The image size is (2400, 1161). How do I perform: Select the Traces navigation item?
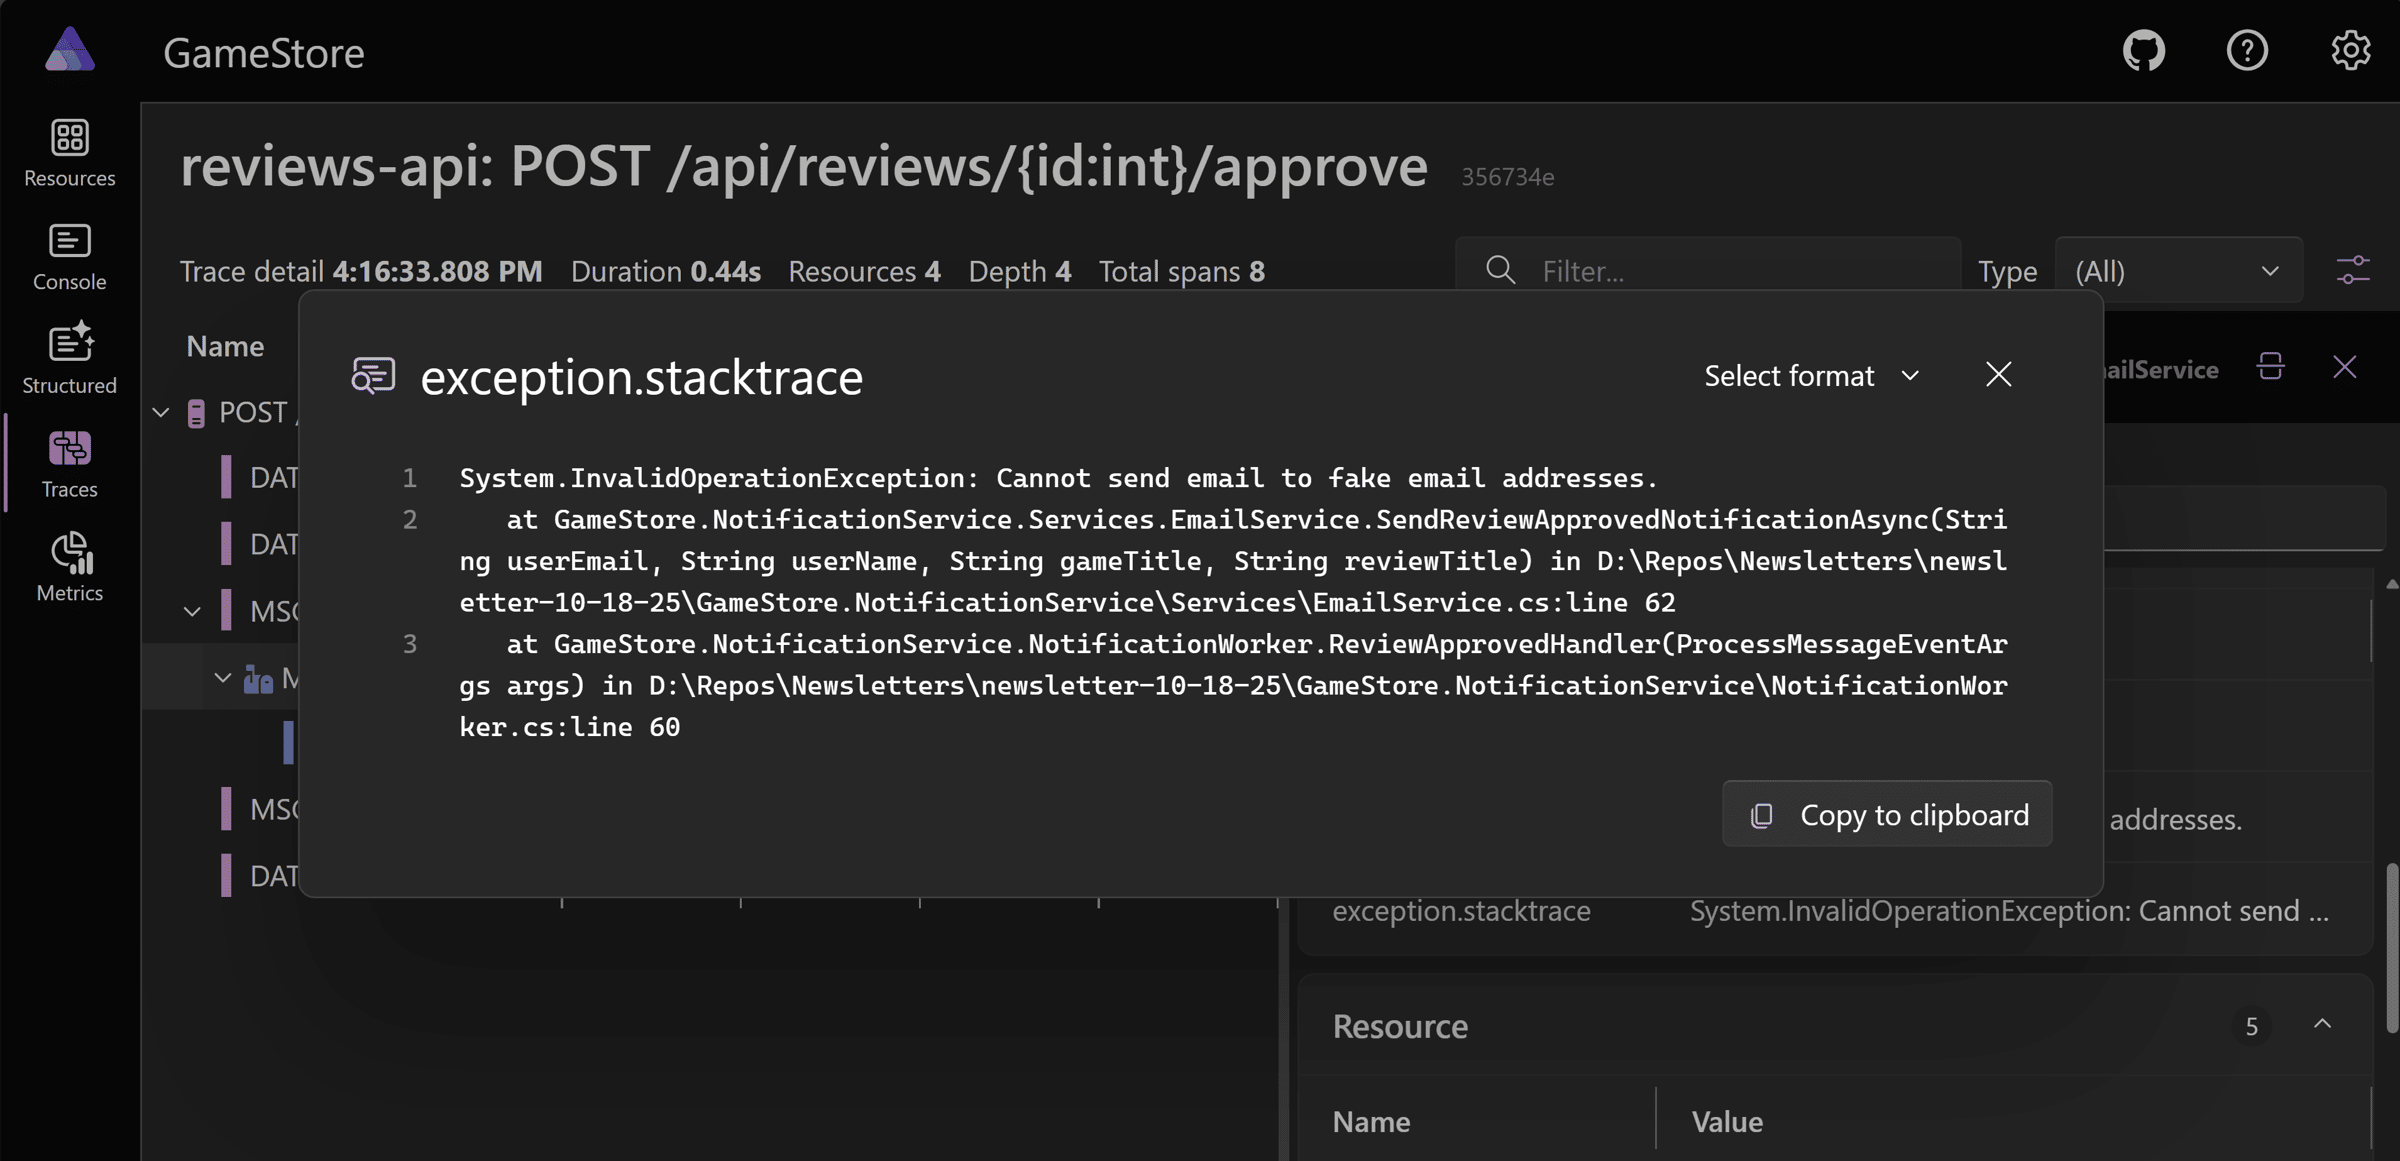click(69, 463)
